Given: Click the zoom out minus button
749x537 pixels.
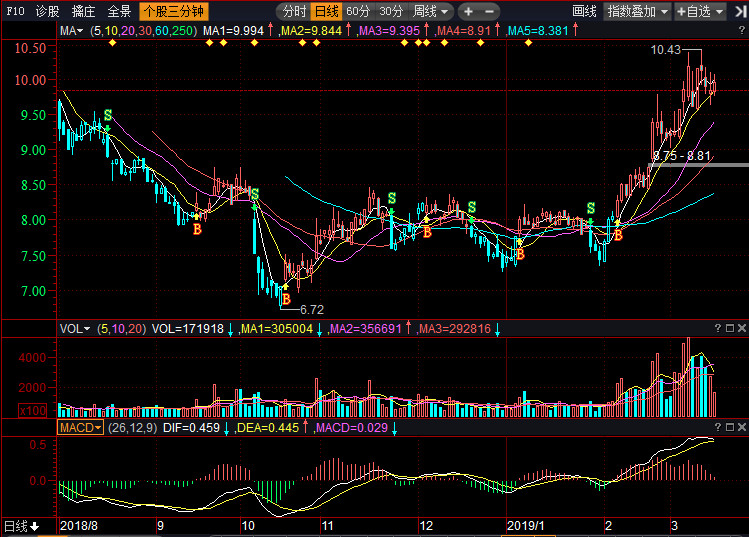Looking at the screenshot, I should click(x=489, y=11).
